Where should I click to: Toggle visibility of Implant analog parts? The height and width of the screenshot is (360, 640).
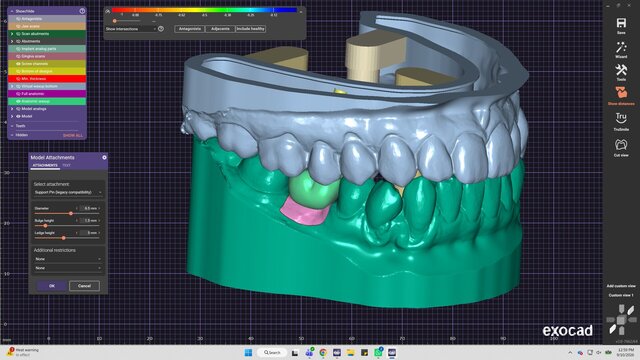[x=18, y=49]
